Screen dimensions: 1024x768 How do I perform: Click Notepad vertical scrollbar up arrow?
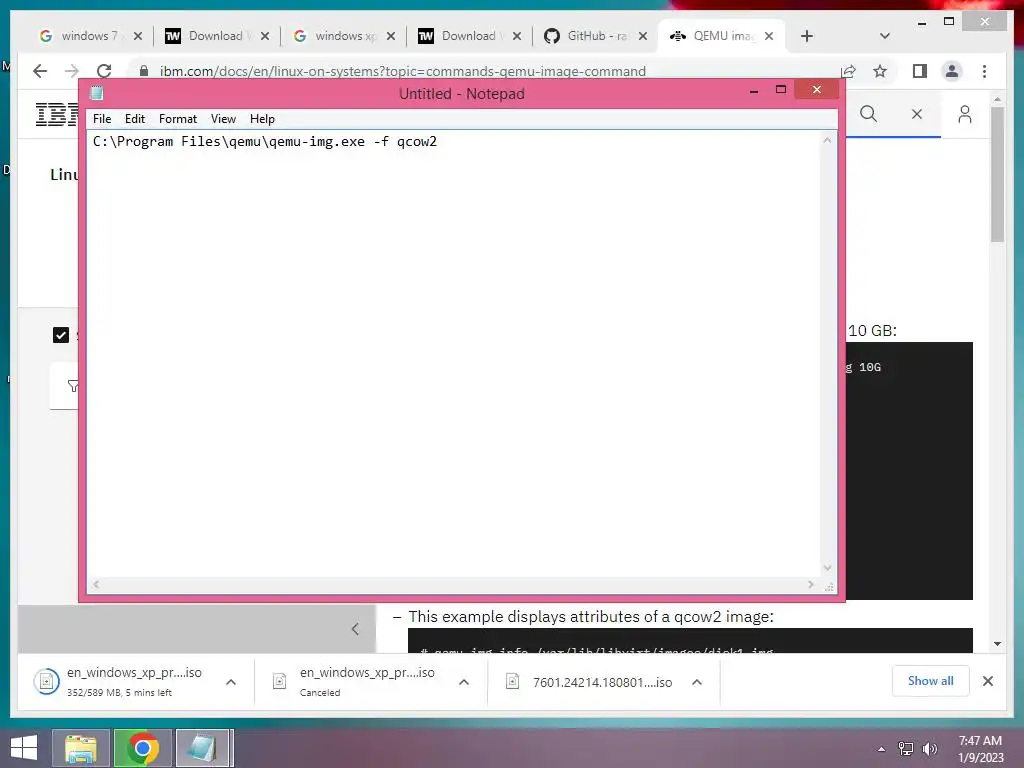pyautogui.click(x=827, y=140)
